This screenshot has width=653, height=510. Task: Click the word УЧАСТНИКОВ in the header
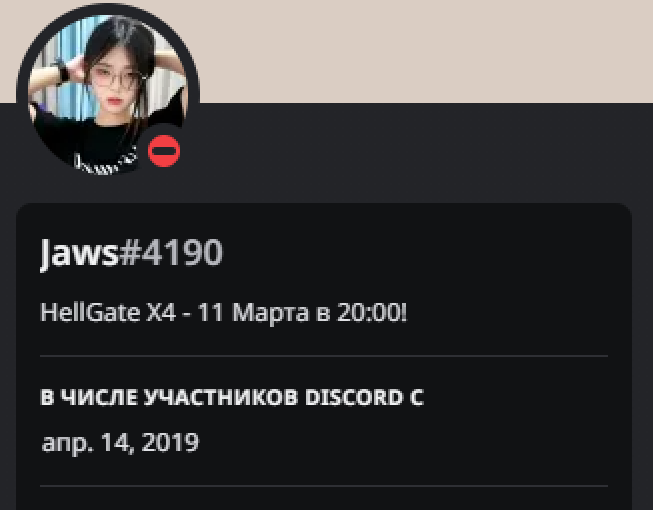[221, 397]
